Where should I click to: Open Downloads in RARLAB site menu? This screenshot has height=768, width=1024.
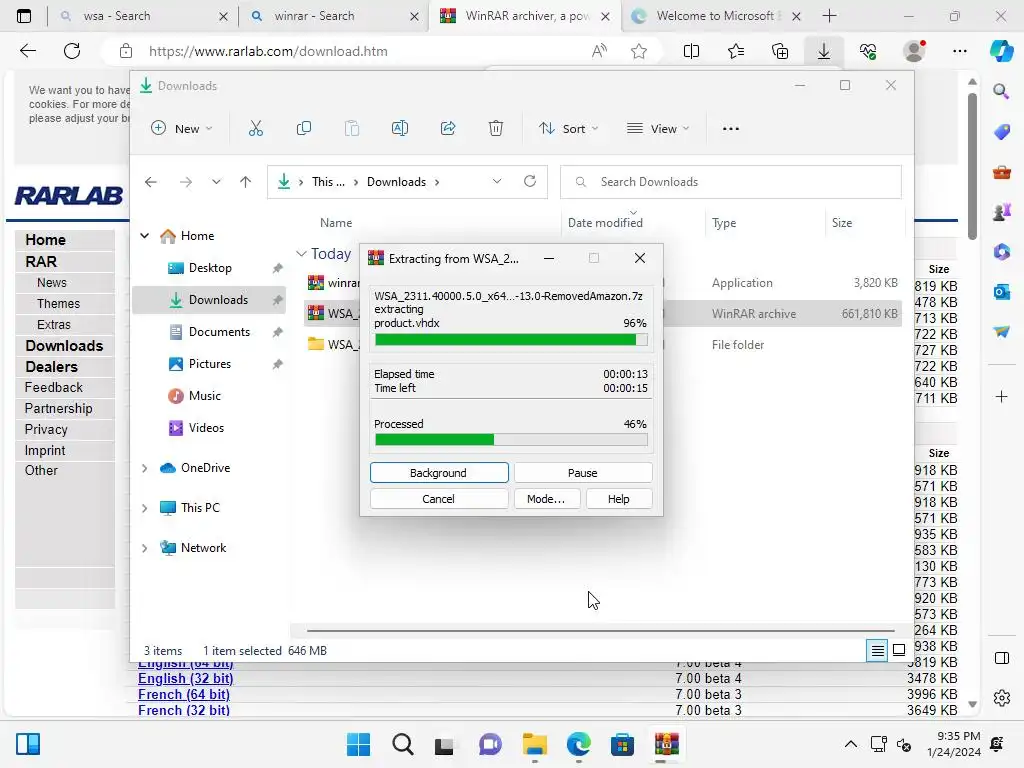click(x=64, y=345)
